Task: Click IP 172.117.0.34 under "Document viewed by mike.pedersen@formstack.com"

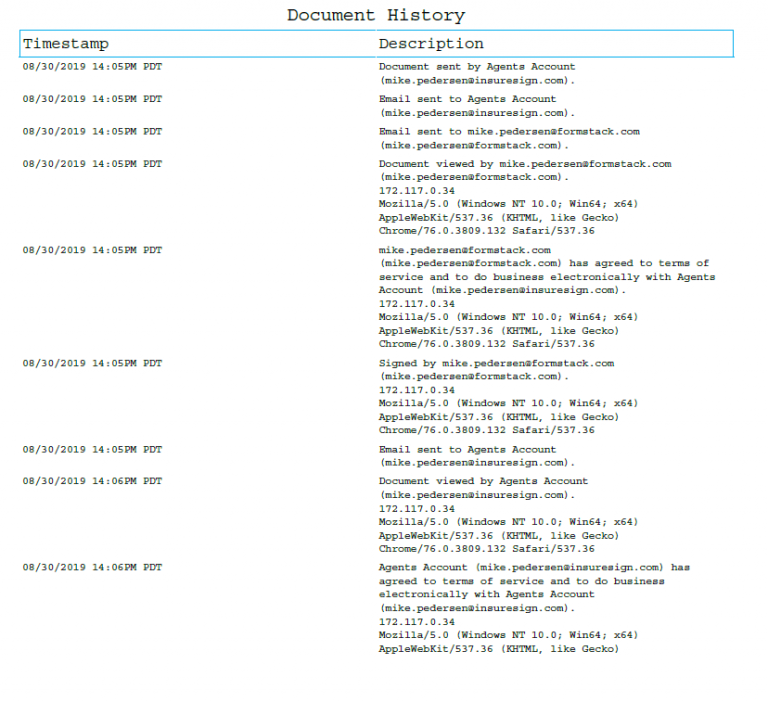Action: point(416,191)
